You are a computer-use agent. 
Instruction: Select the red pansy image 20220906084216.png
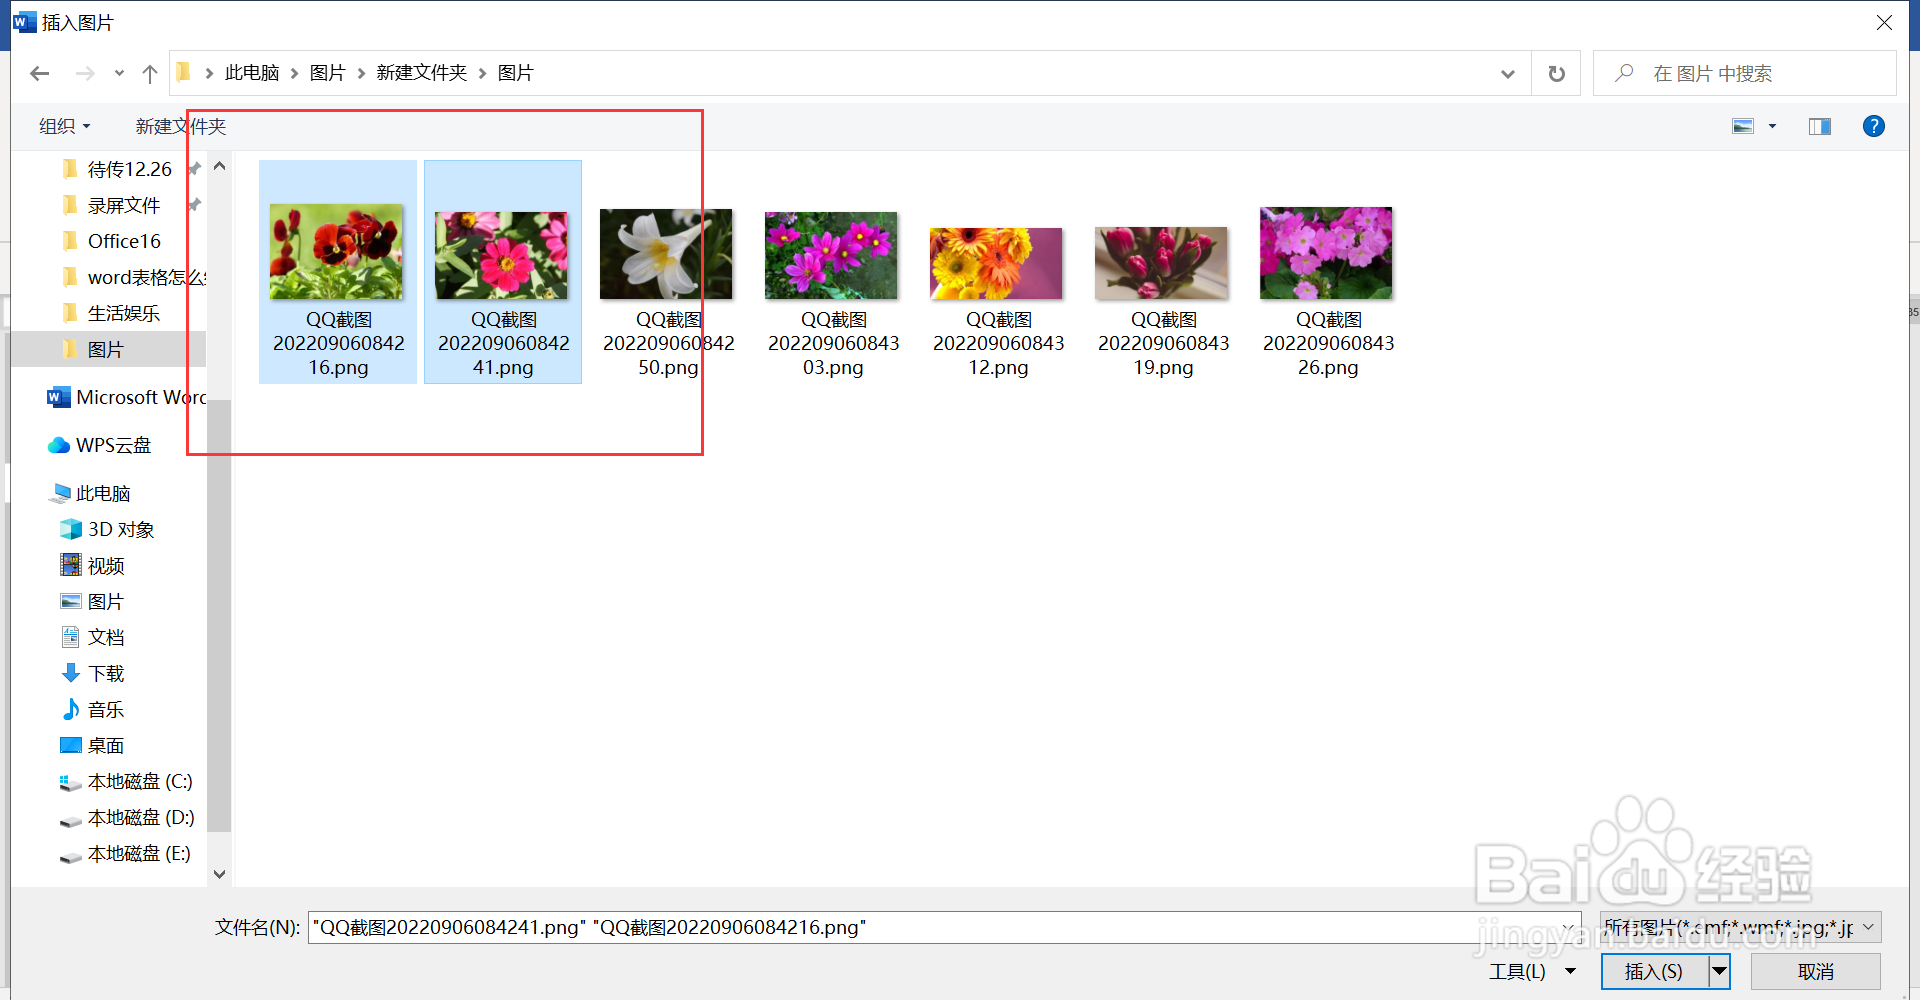coord(338,272)
